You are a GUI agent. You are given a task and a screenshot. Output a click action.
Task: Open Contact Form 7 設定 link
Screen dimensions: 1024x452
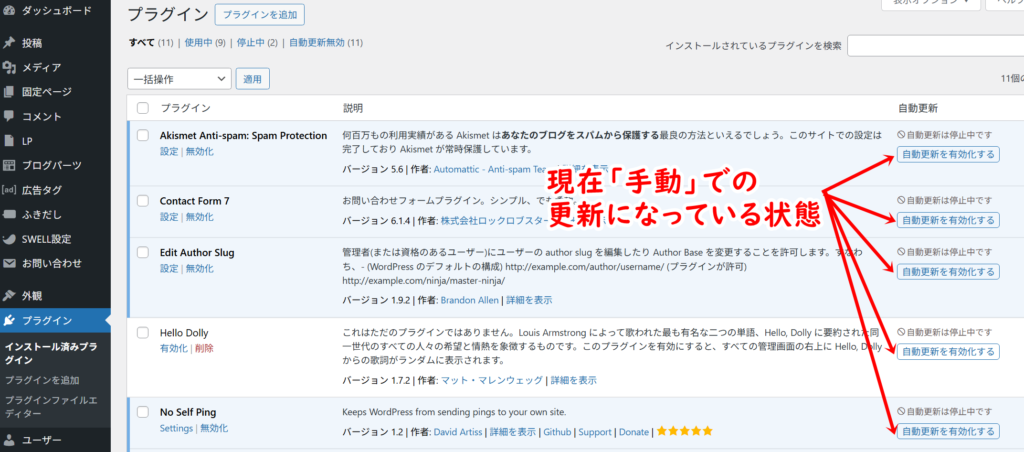(x=169, y=217)
